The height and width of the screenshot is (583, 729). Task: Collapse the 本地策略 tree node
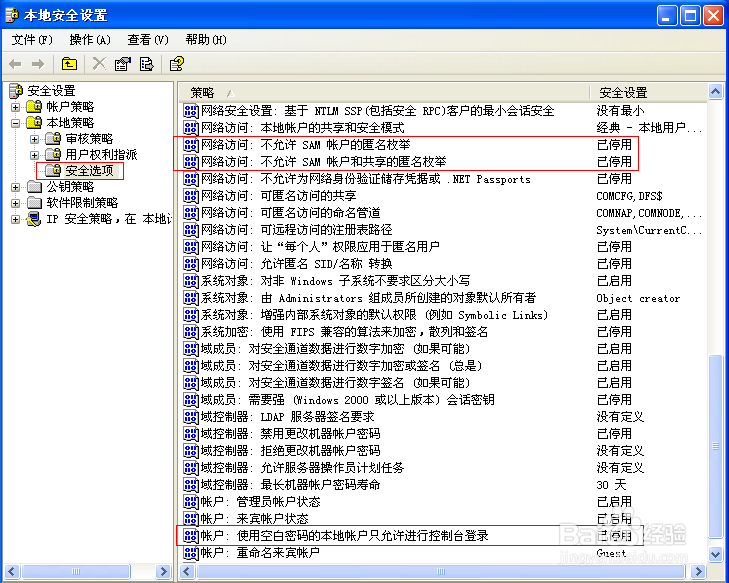(15, 123)
